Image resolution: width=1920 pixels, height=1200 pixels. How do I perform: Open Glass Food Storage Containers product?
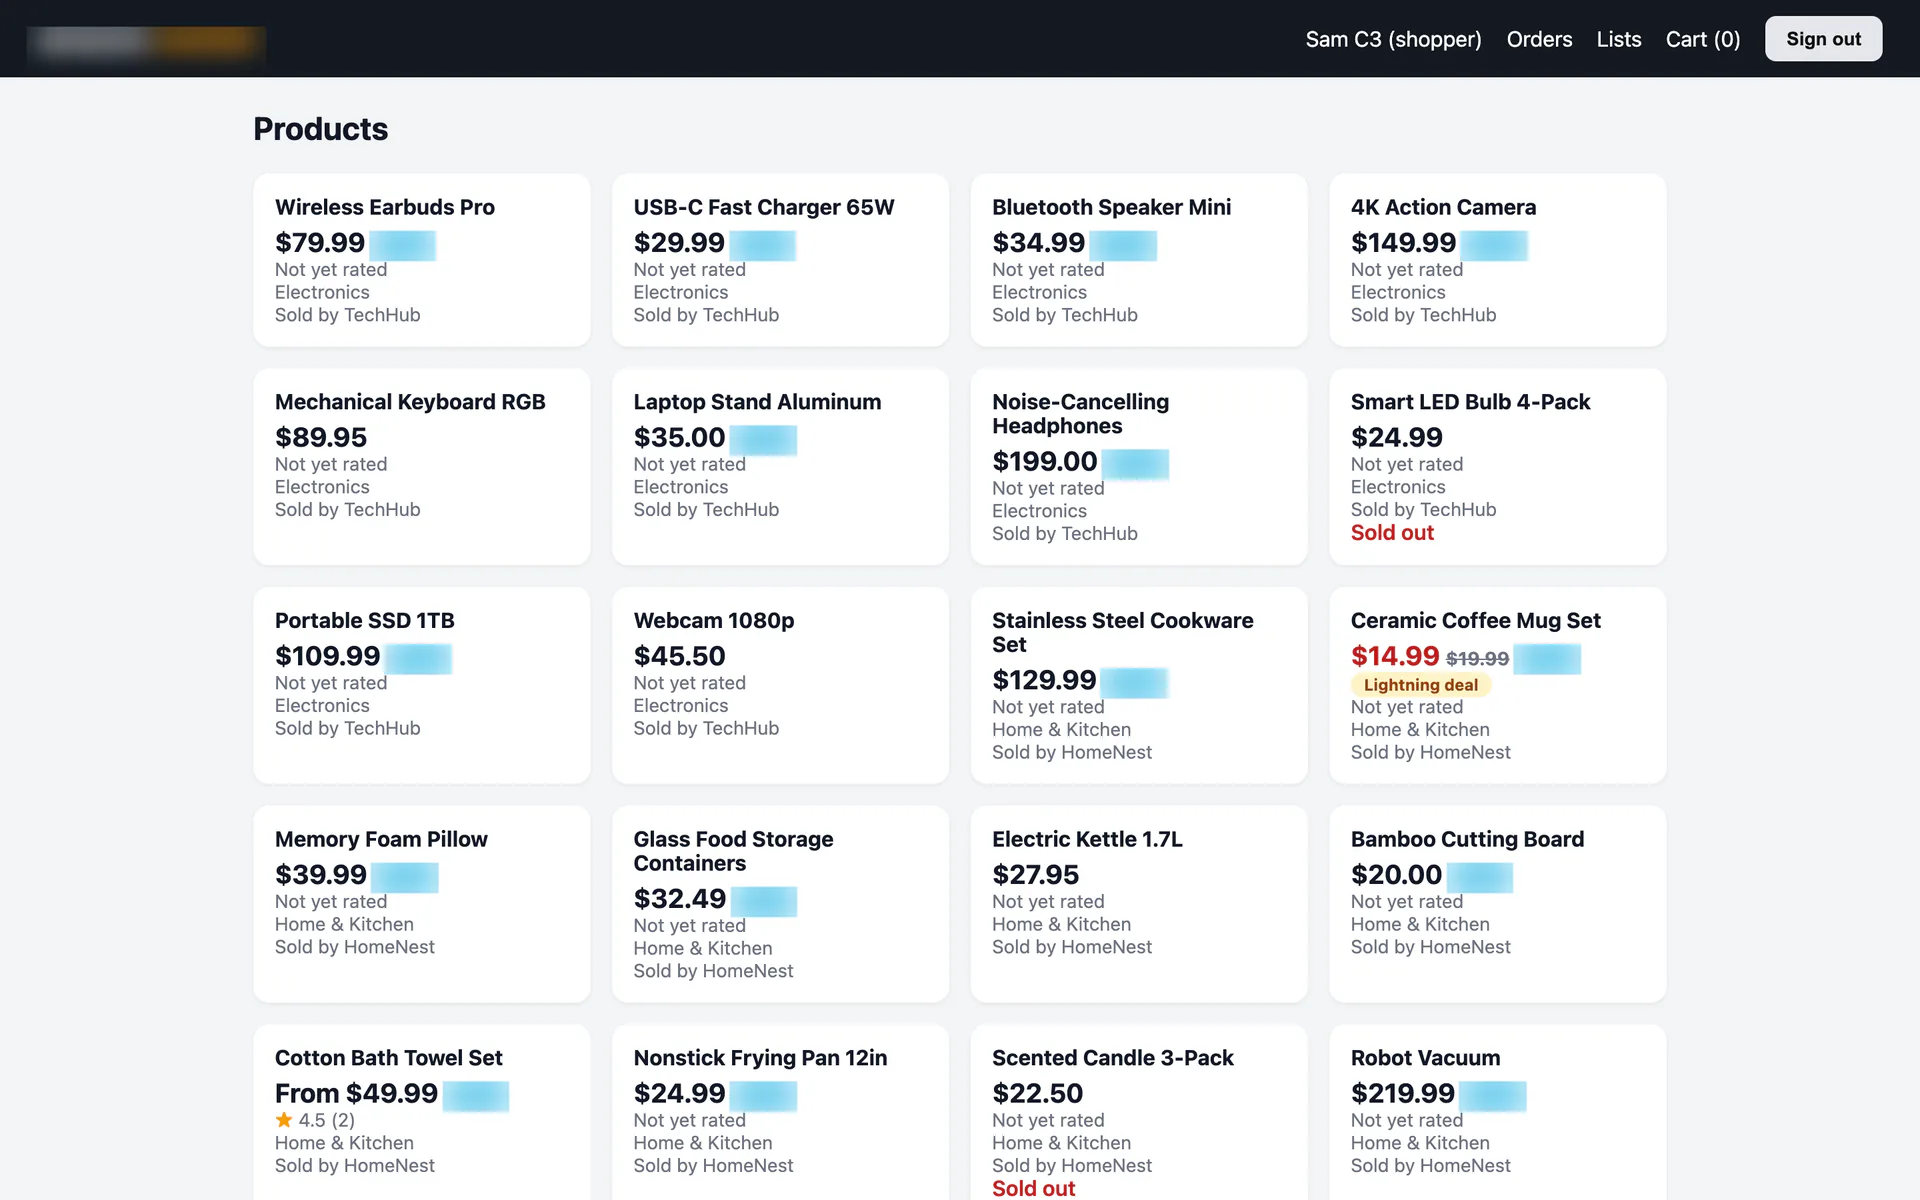click(x=733, y=851)
